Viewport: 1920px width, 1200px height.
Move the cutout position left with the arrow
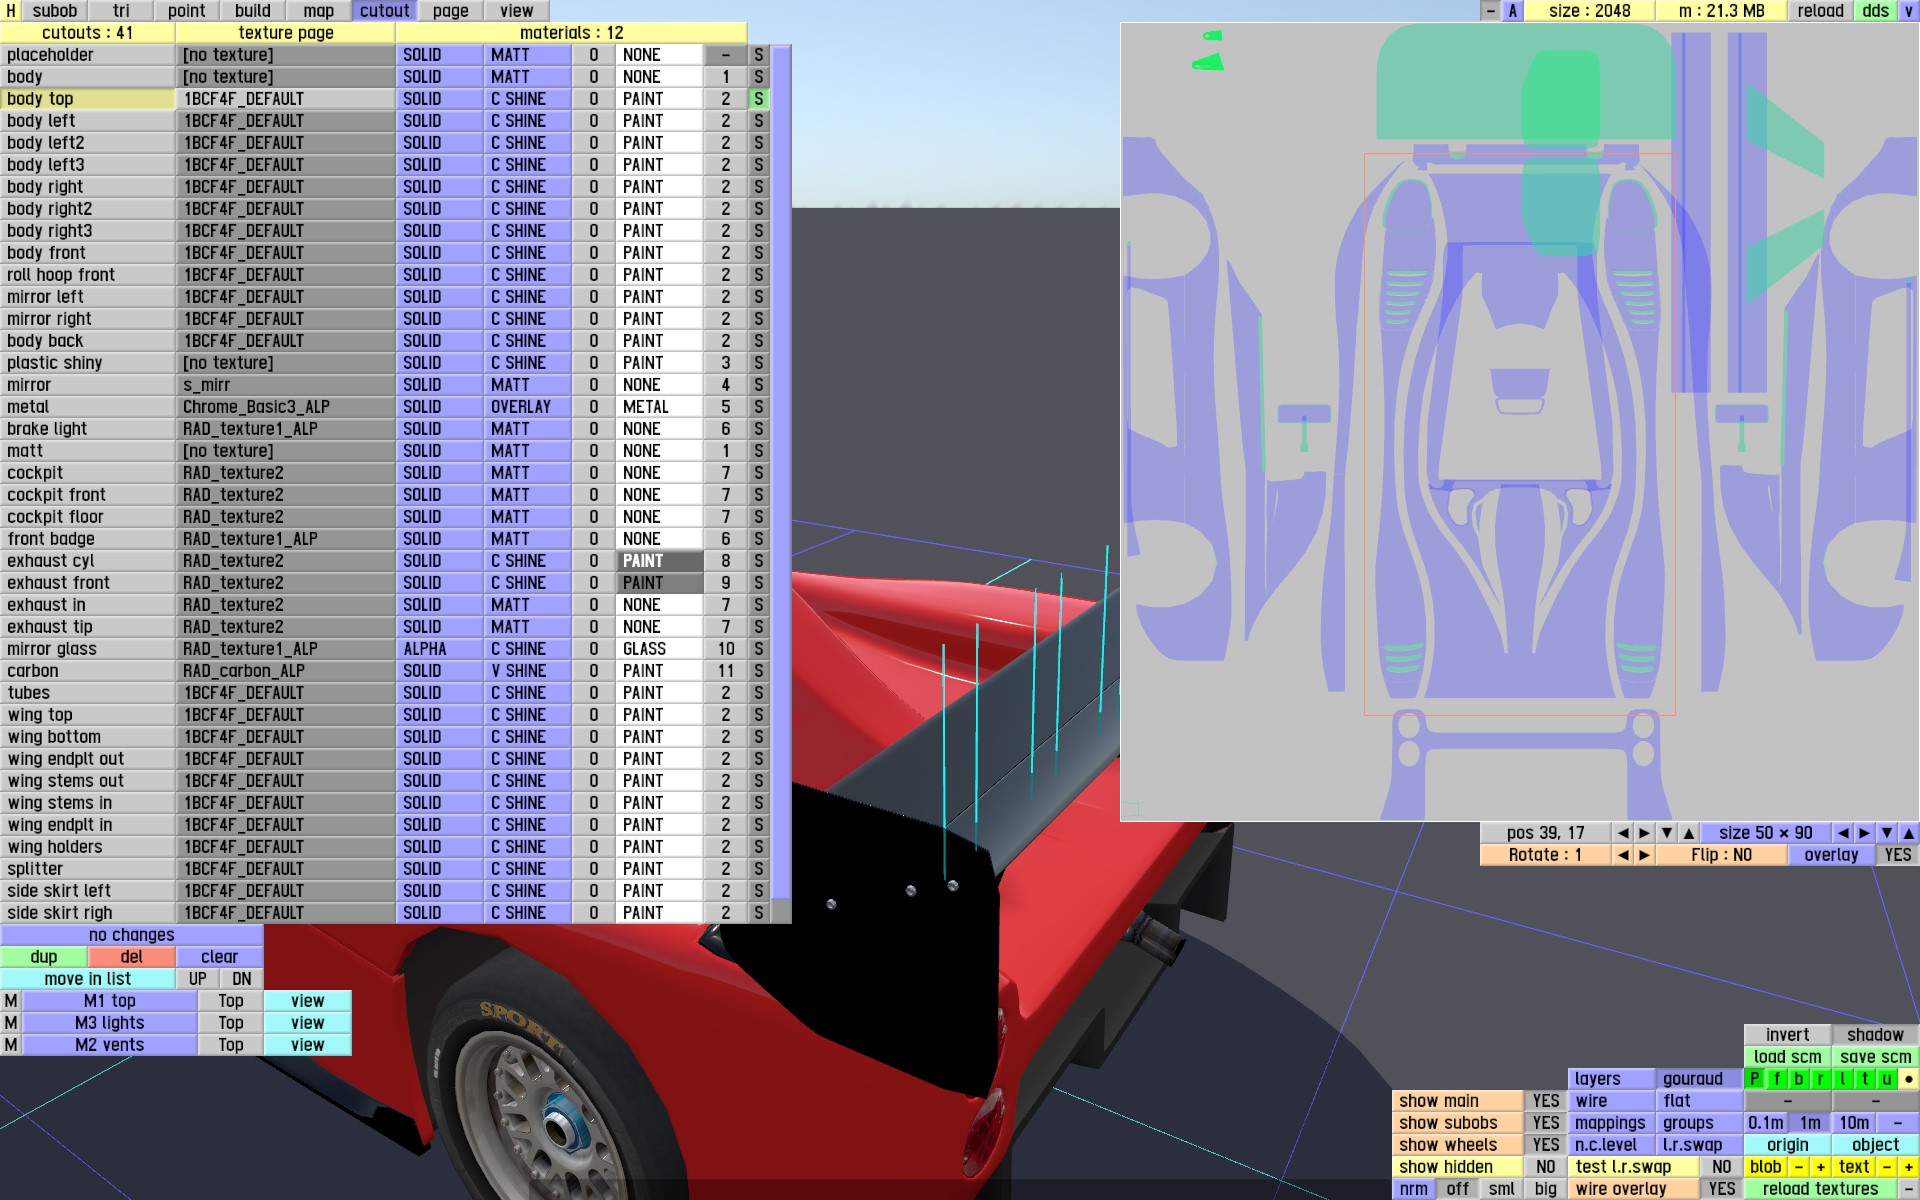click(x=1622, y=833)
